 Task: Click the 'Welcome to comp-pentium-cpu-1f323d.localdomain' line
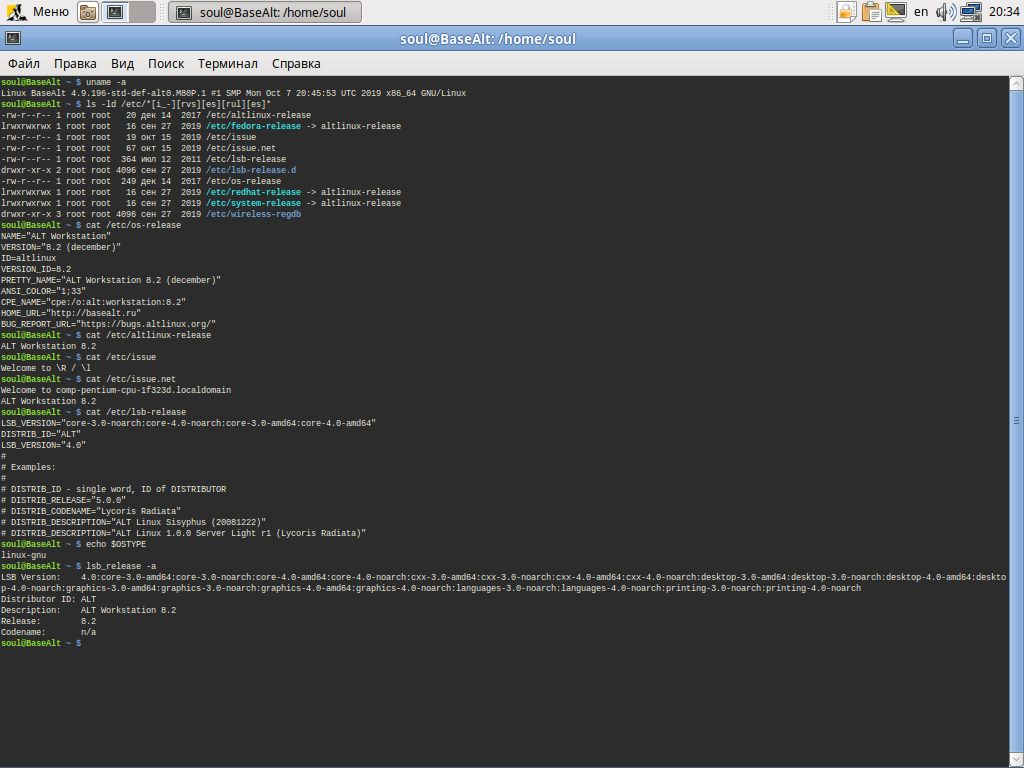116,391
